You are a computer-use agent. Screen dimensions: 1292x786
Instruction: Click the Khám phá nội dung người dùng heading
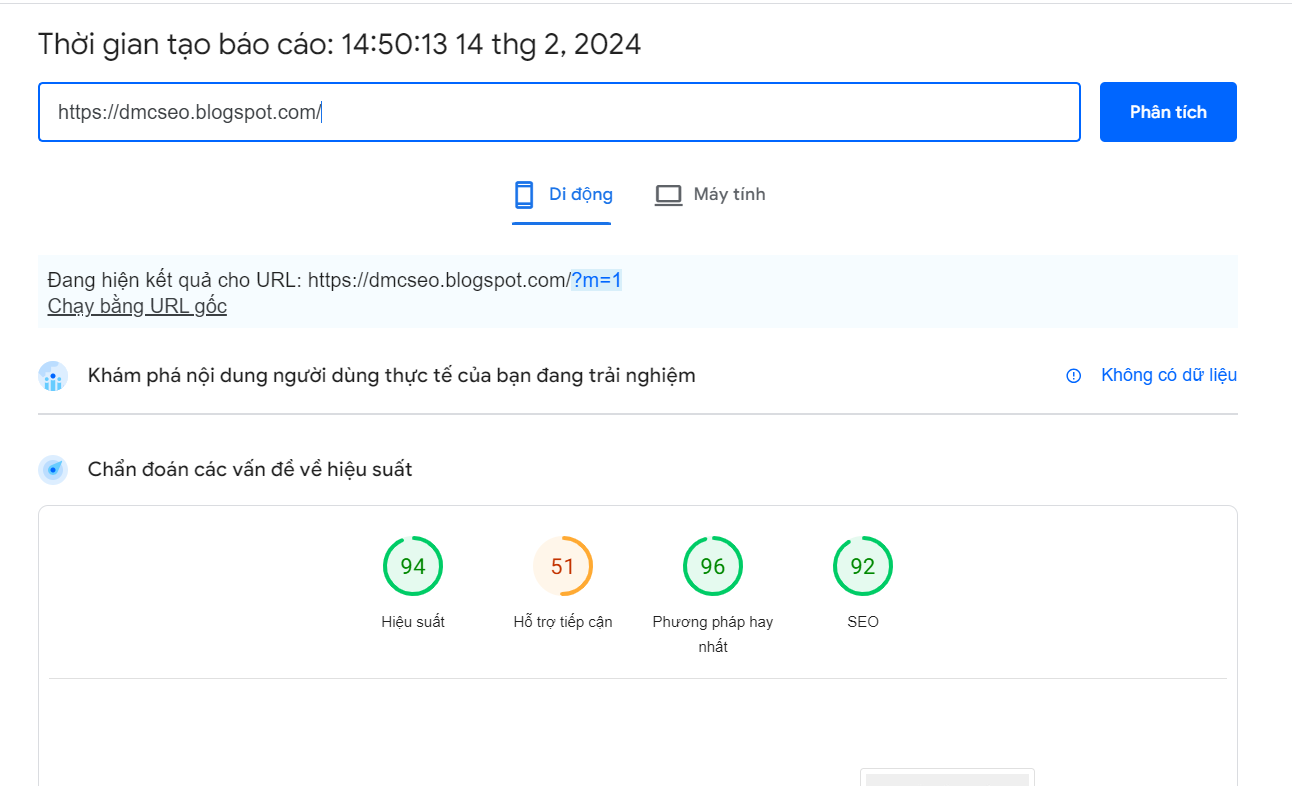point(392,376)
